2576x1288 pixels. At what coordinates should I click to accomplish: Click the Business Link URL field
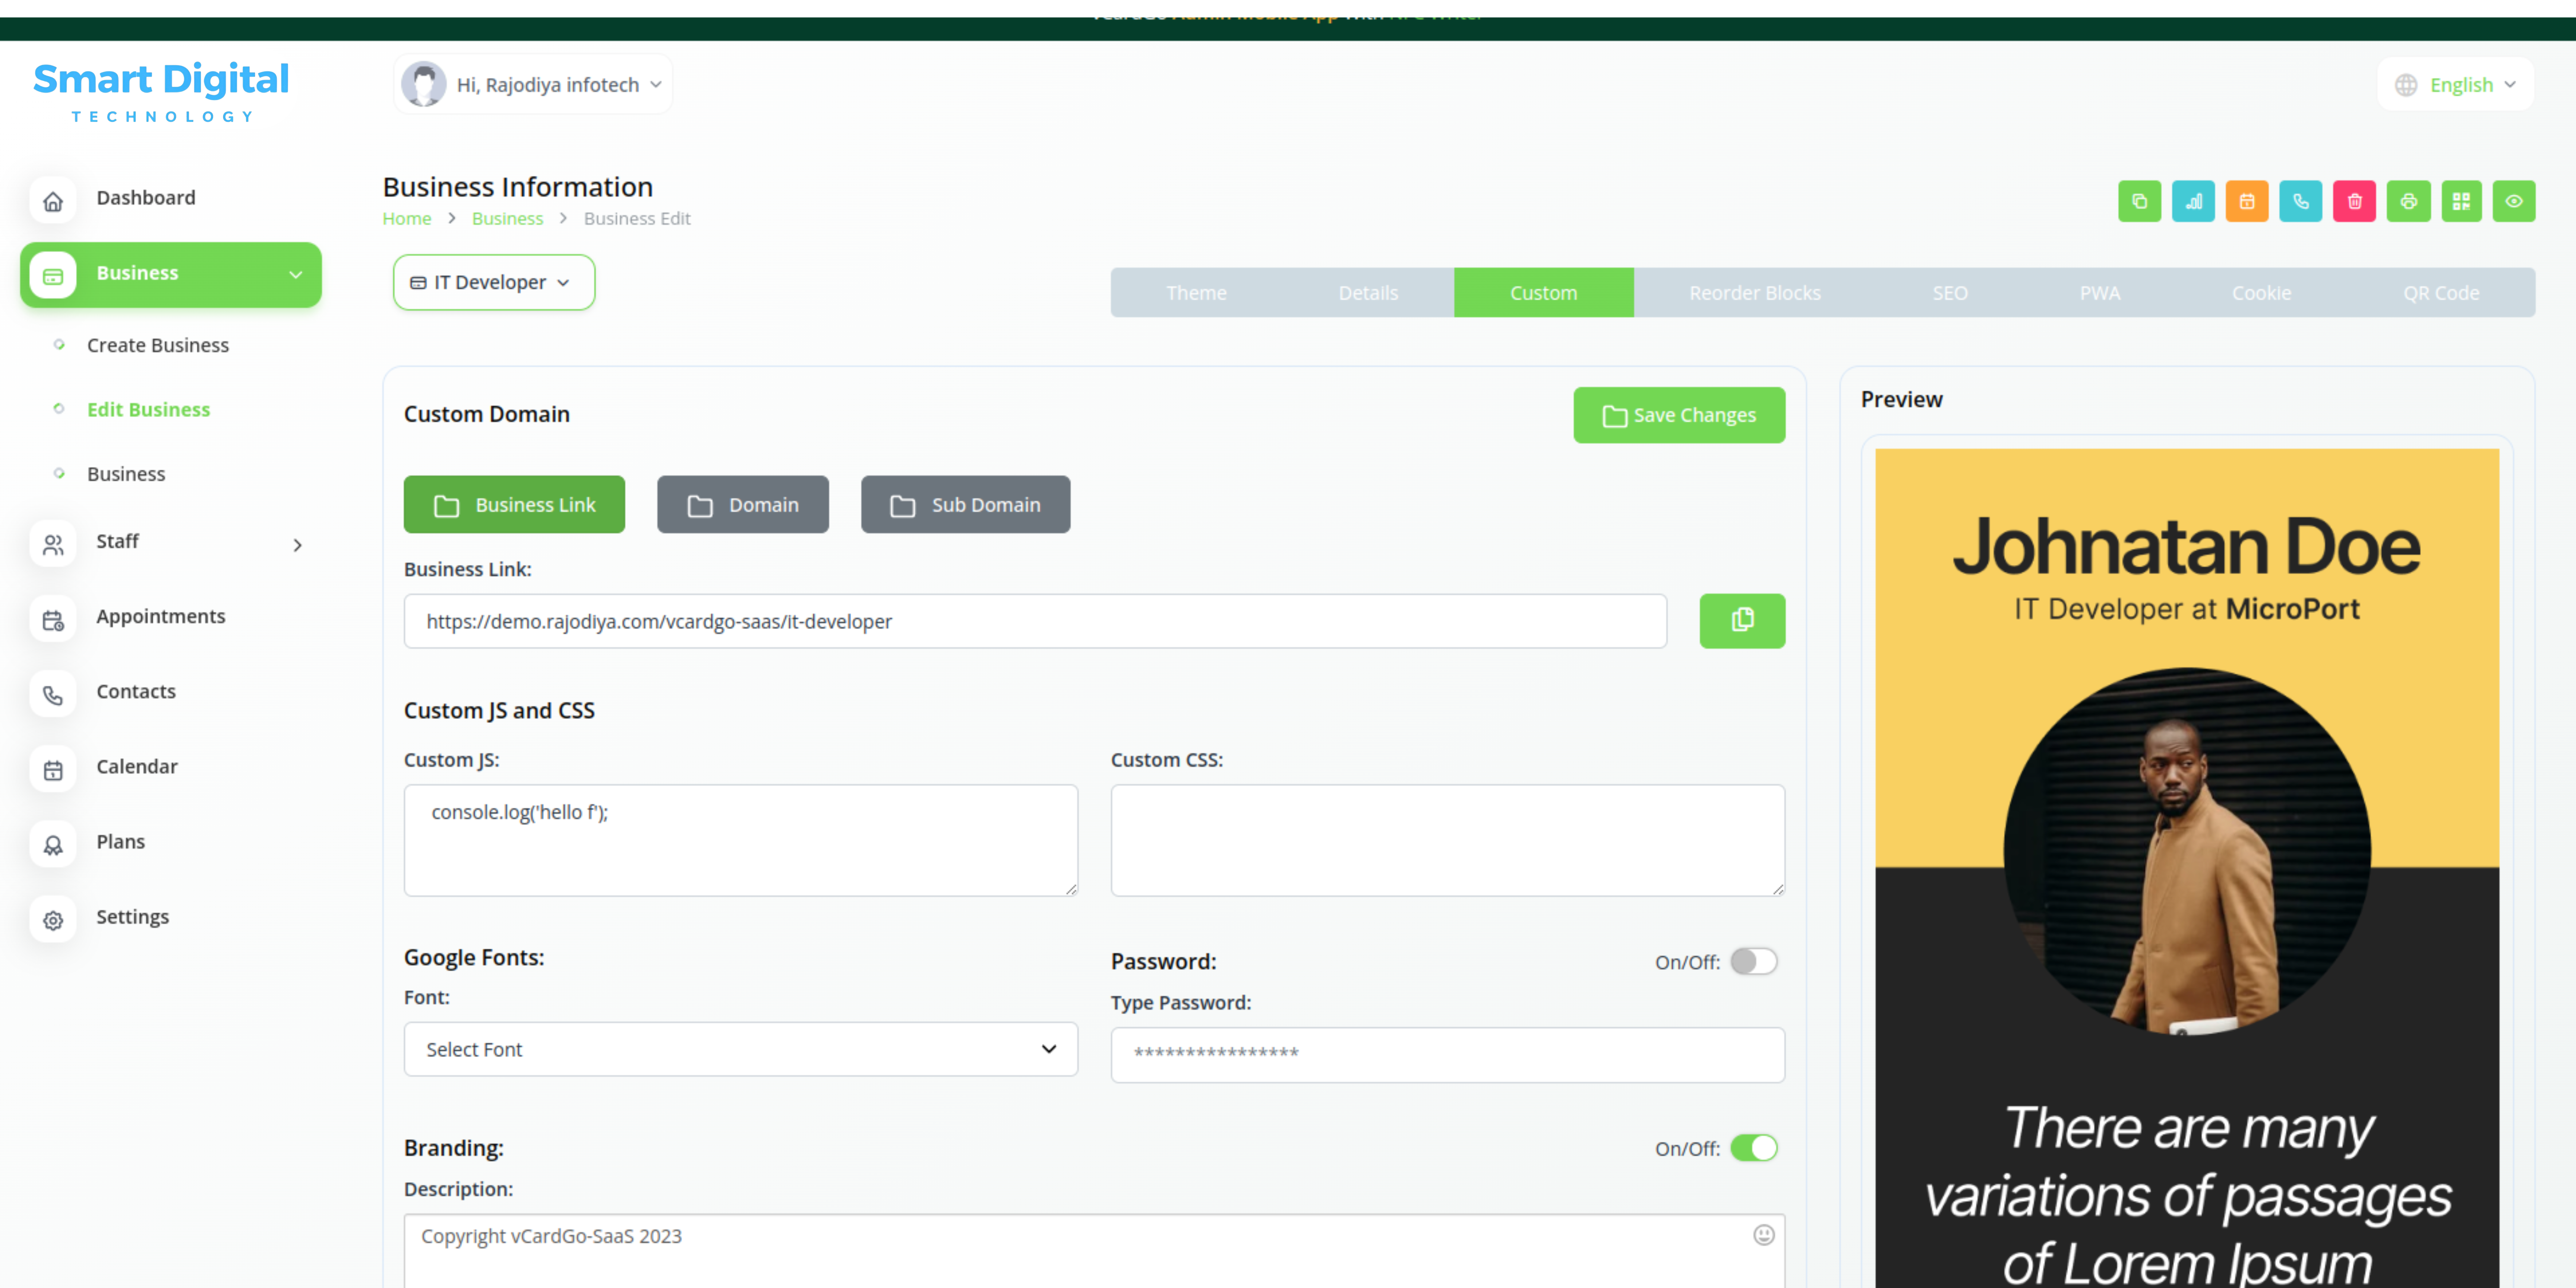[x=1035, y=621]
